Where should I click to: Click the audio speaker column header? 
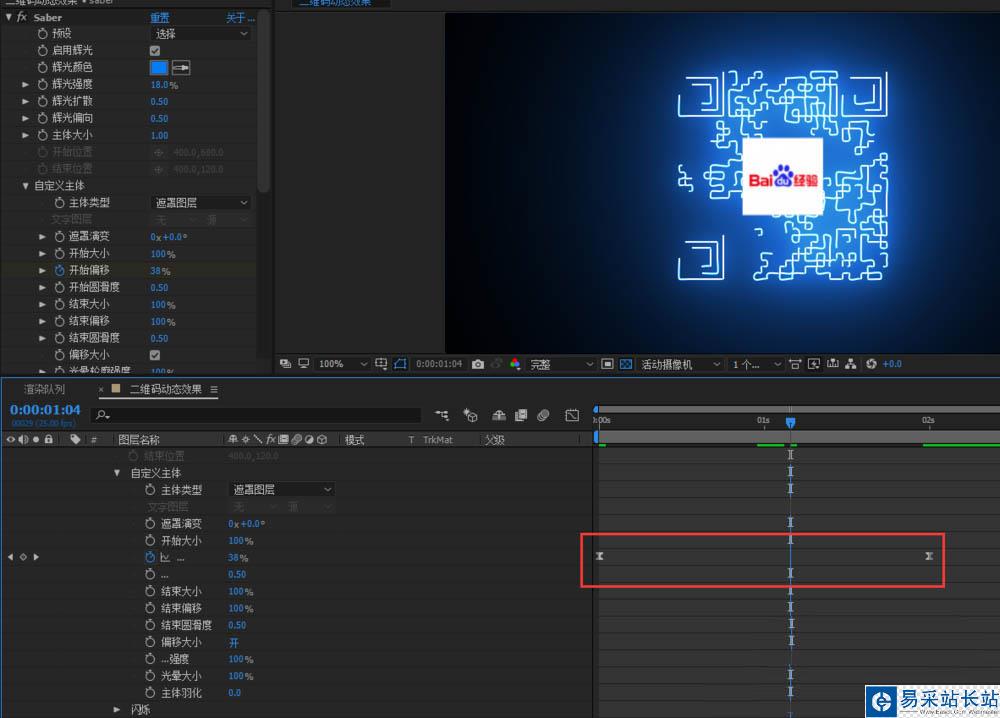pos(24,439)
